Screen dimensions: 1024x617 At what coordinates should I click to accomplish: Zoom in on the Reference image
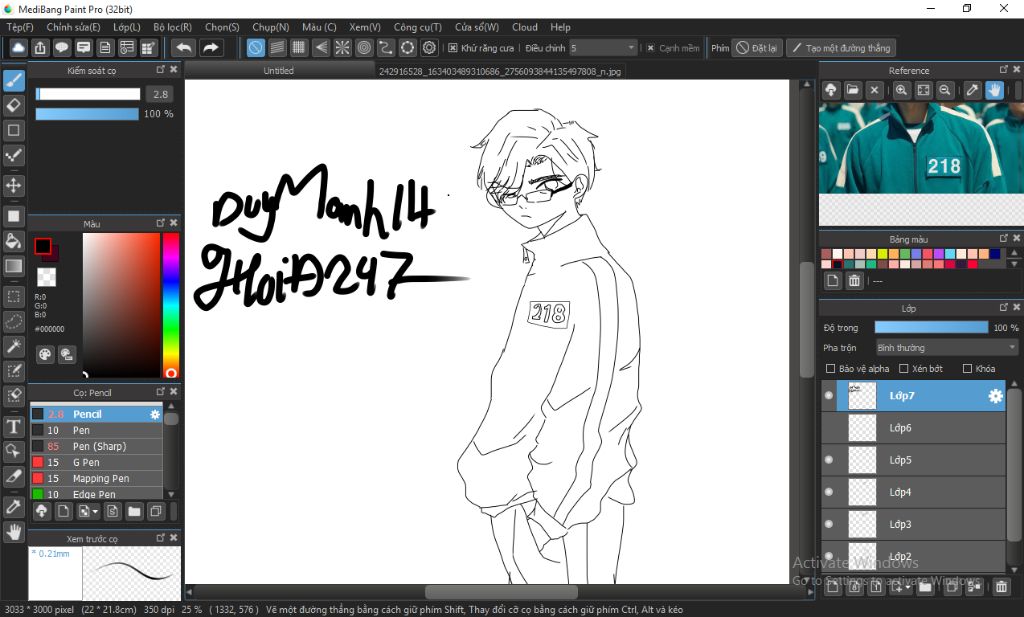click(901, 90)
